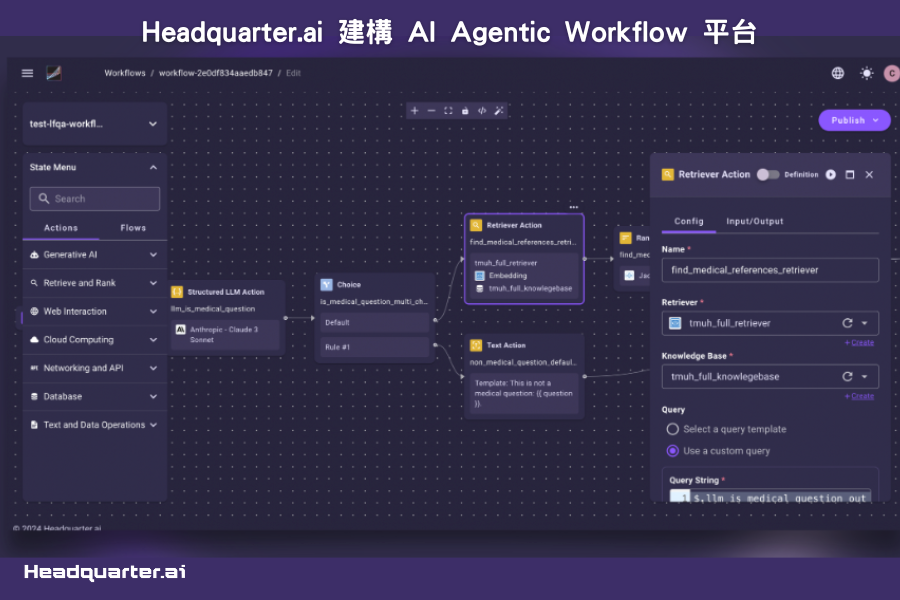Run the action with play icon
Screen dimensions: 900x600
point(831,175)
